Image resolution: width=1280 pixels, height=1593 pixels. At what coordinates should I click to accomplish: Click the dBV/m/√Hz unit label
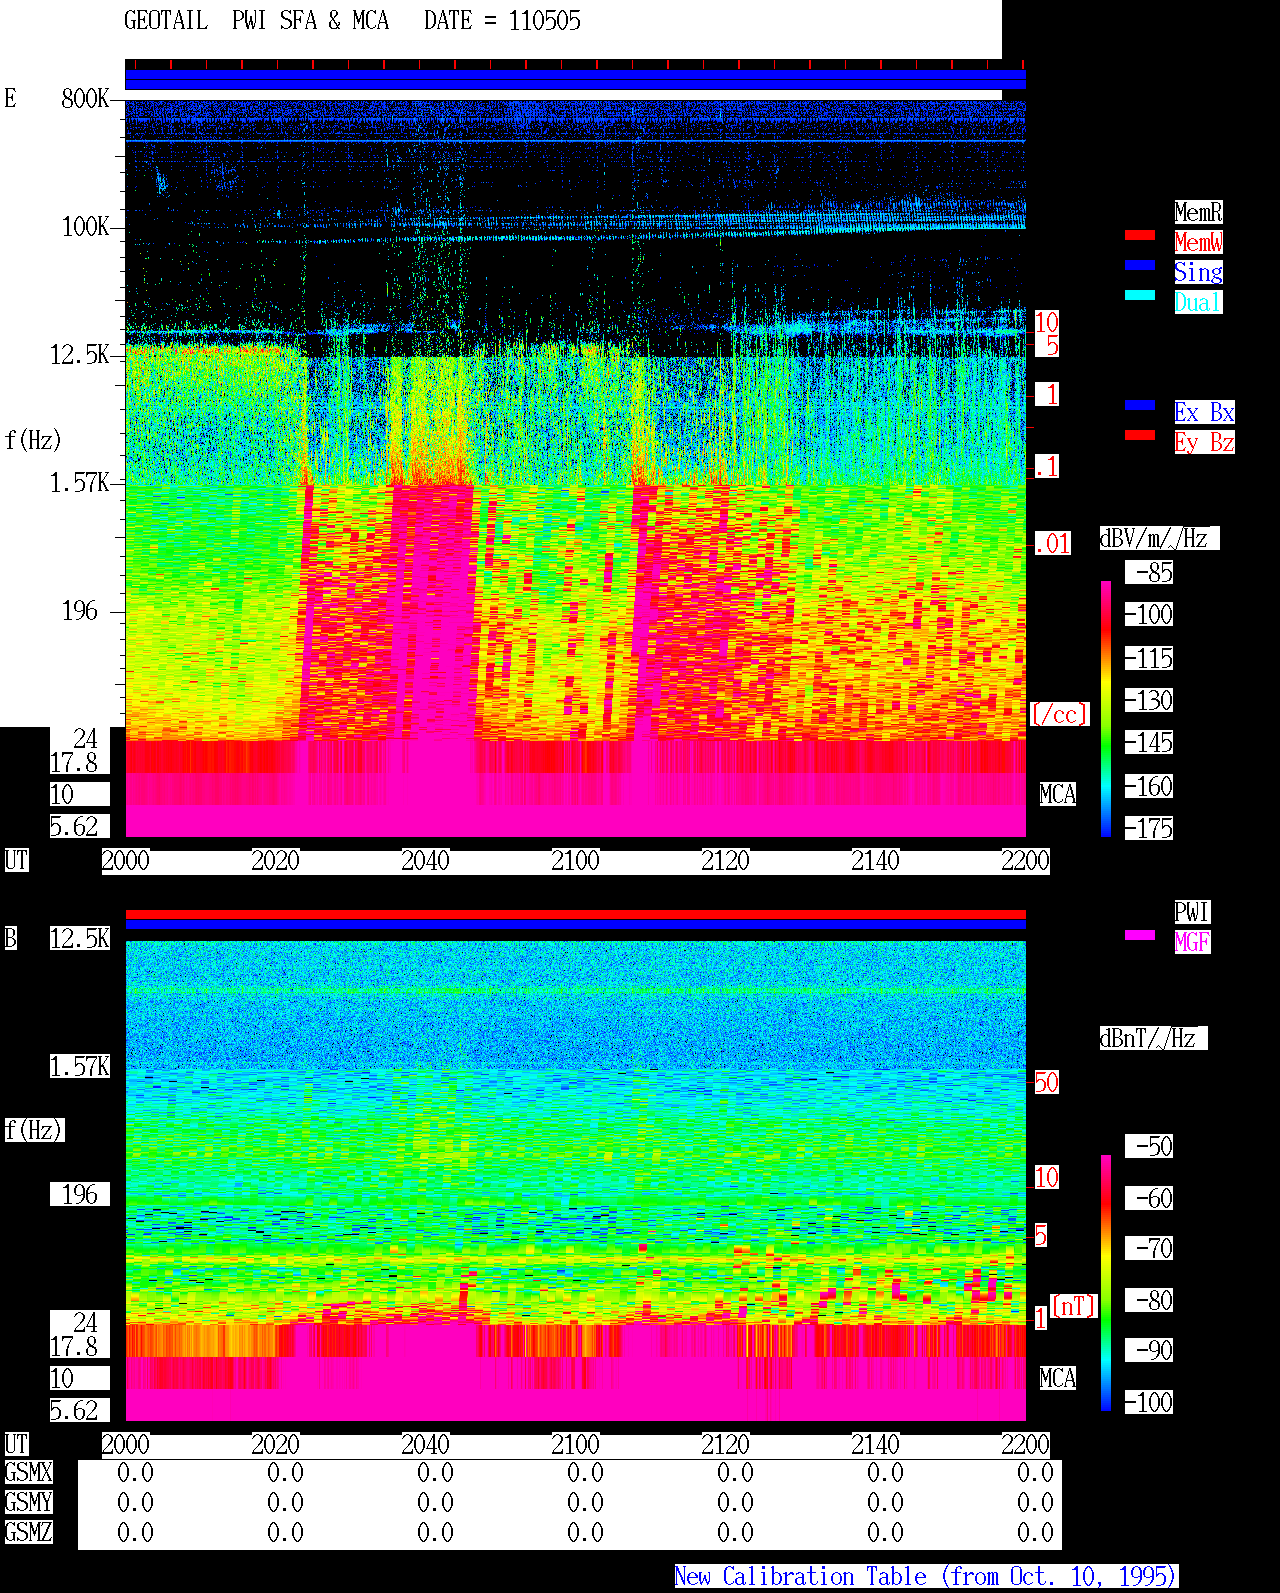point(1159,538)
